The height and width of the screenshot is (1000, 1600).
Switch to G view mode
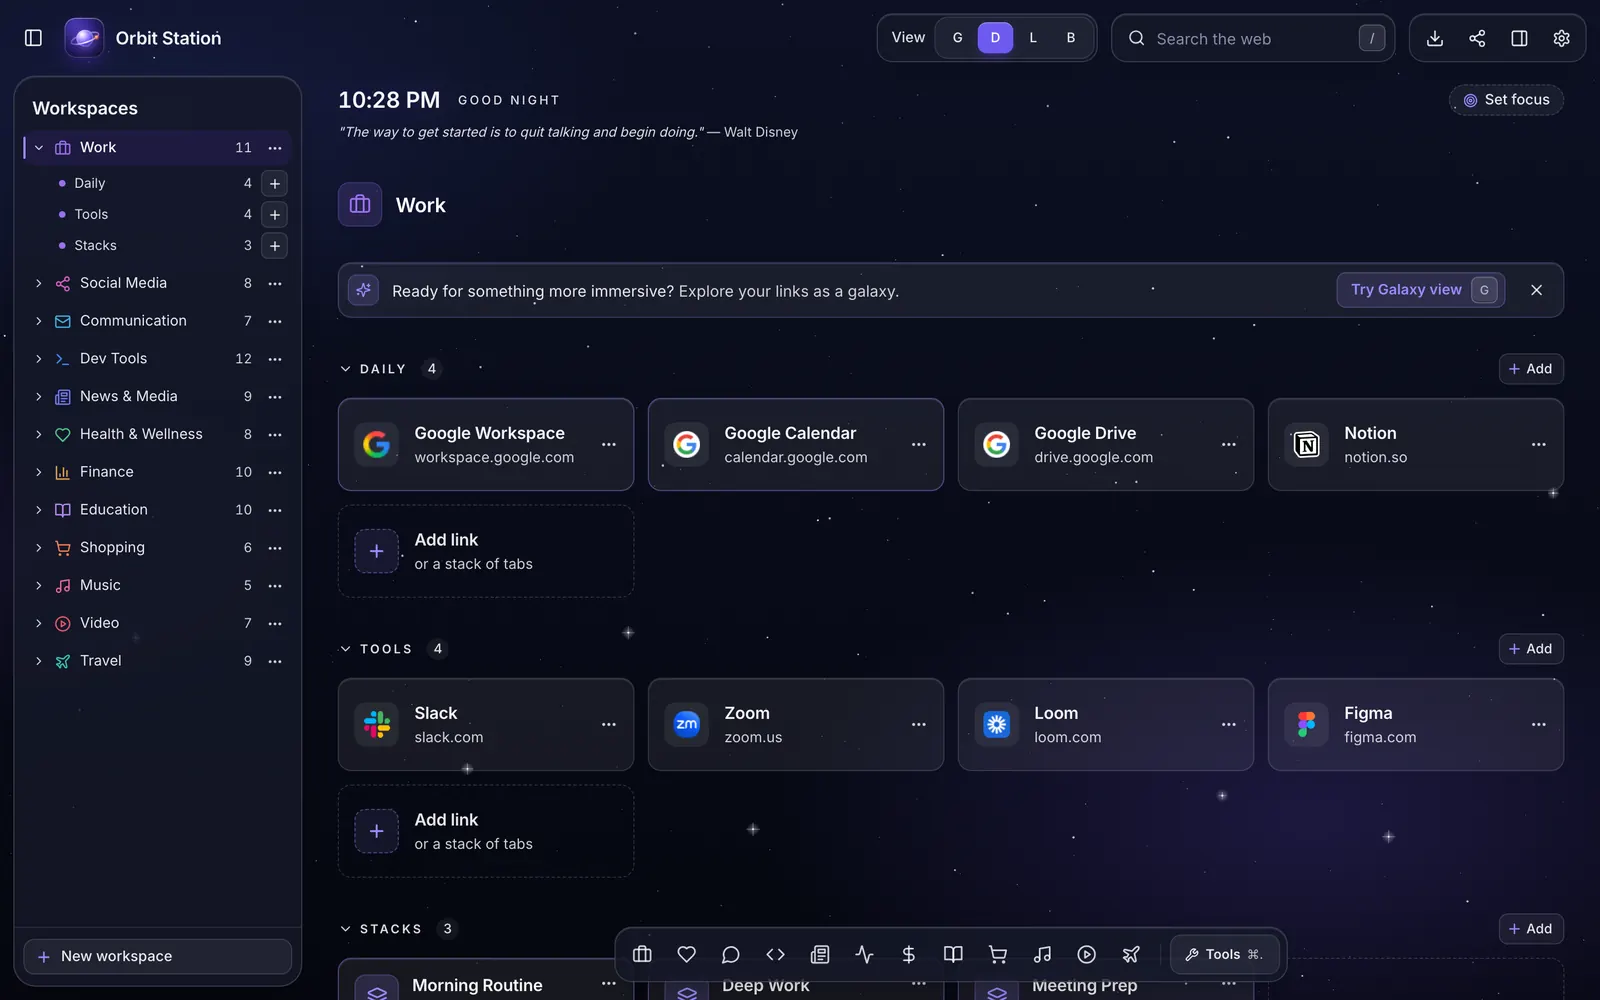957,38
